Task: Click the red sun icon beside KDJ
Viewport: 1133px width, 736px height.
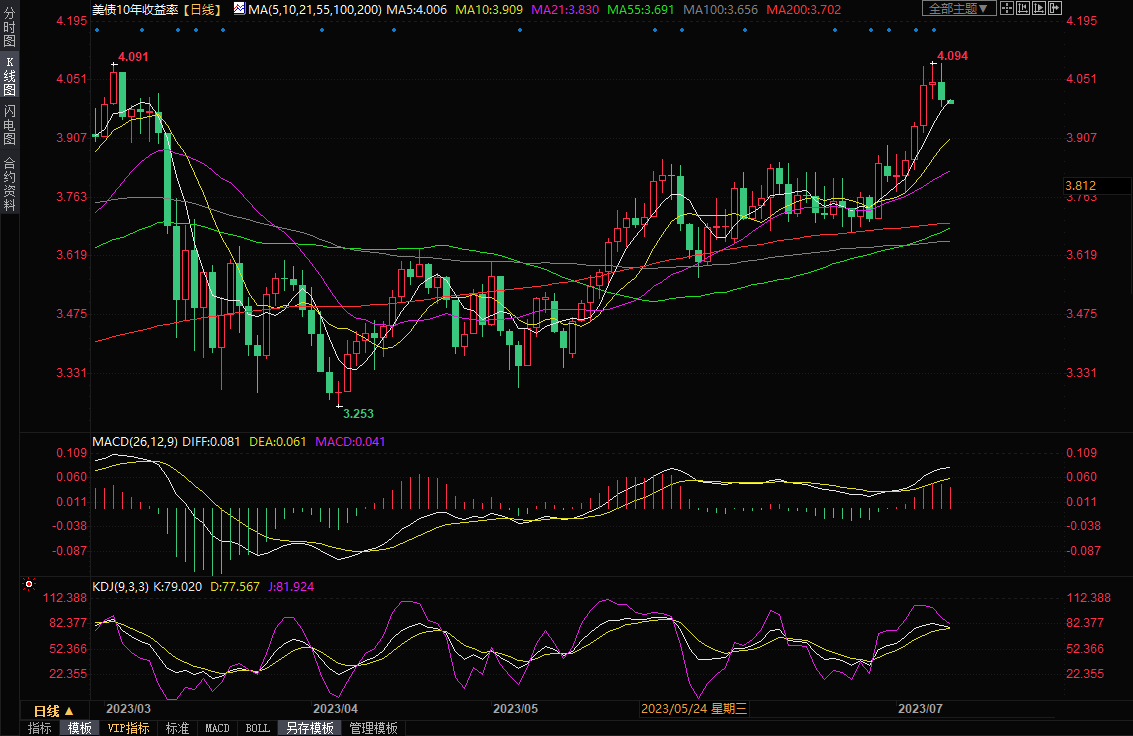Action: 28,584
